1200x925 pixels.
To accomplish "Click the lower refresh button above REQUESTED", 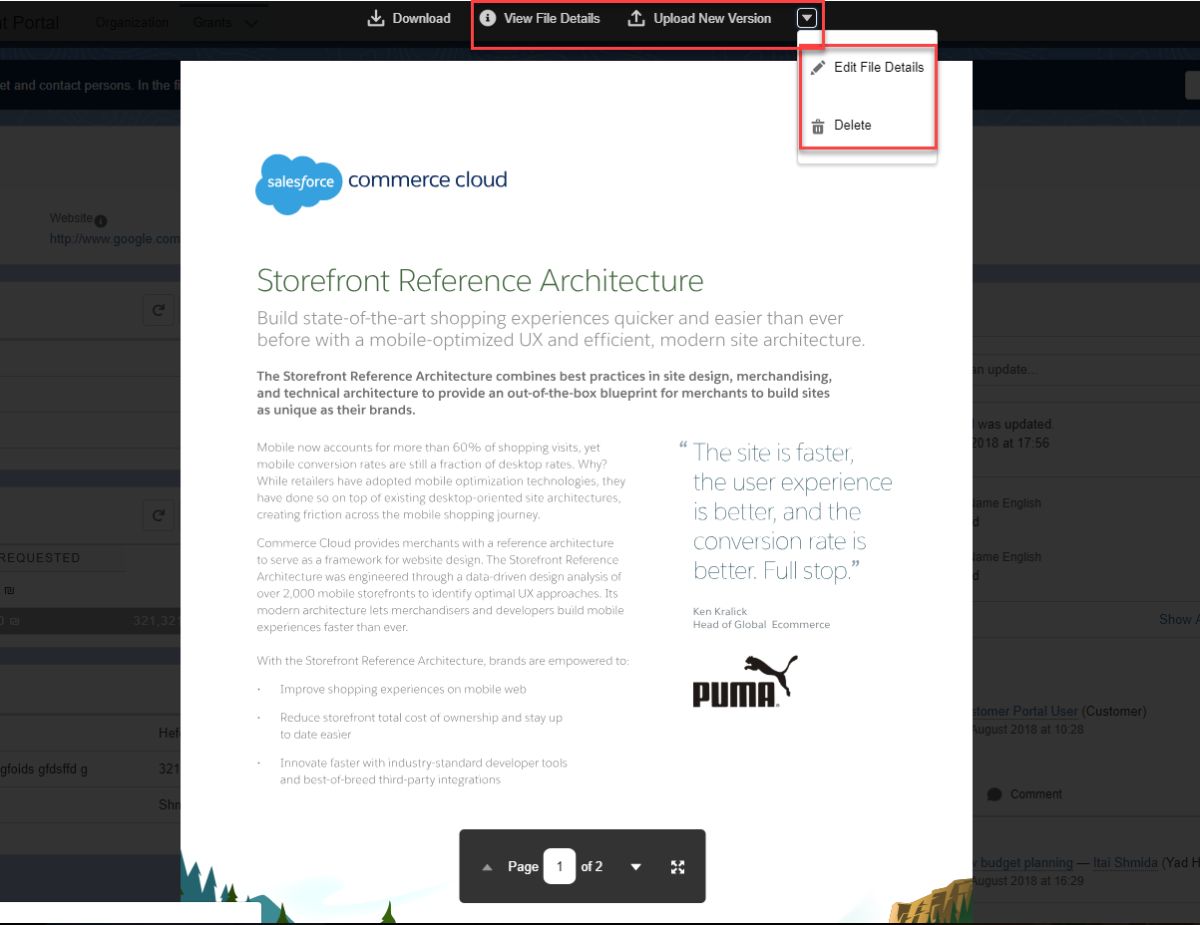I will pos(158,516).
